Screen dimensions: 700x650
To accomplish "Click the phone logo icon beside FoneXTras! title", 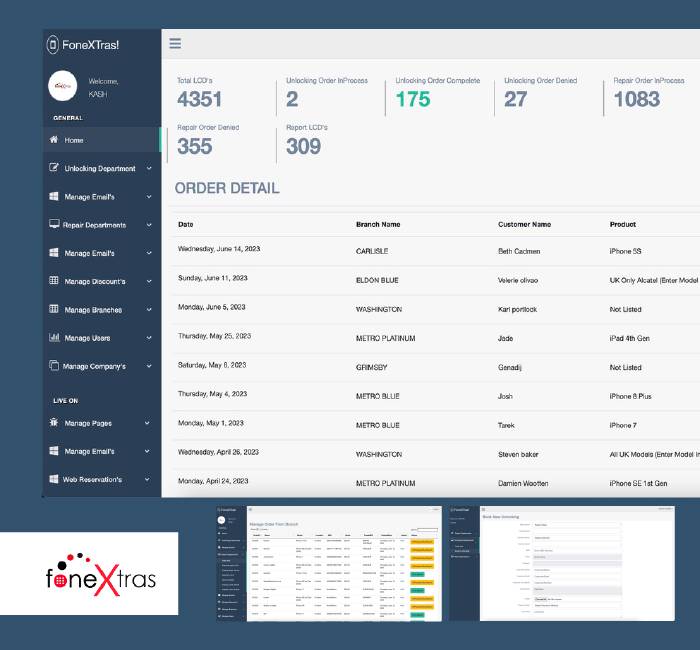I will click(x=52, y=44).
